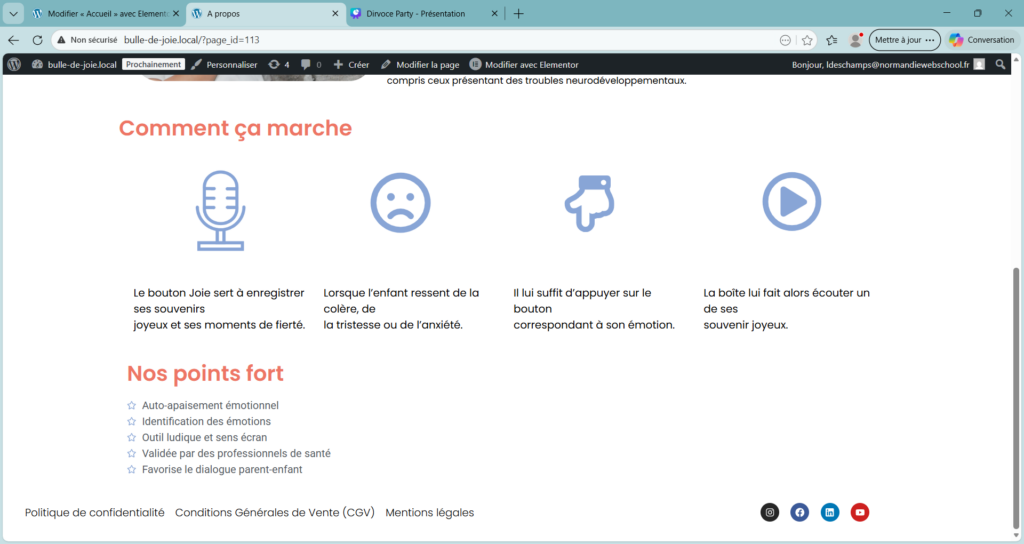Click Modifier avec Elementor
Viewport: 1024px width, 544px height.
524,64
